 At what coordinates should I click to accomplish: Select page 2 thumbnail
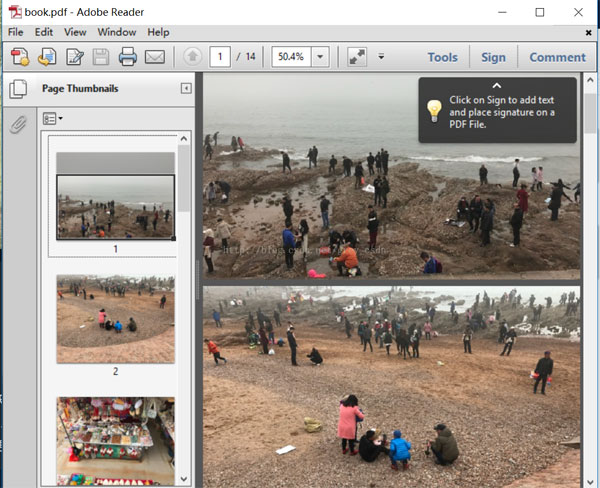point(116,319)
